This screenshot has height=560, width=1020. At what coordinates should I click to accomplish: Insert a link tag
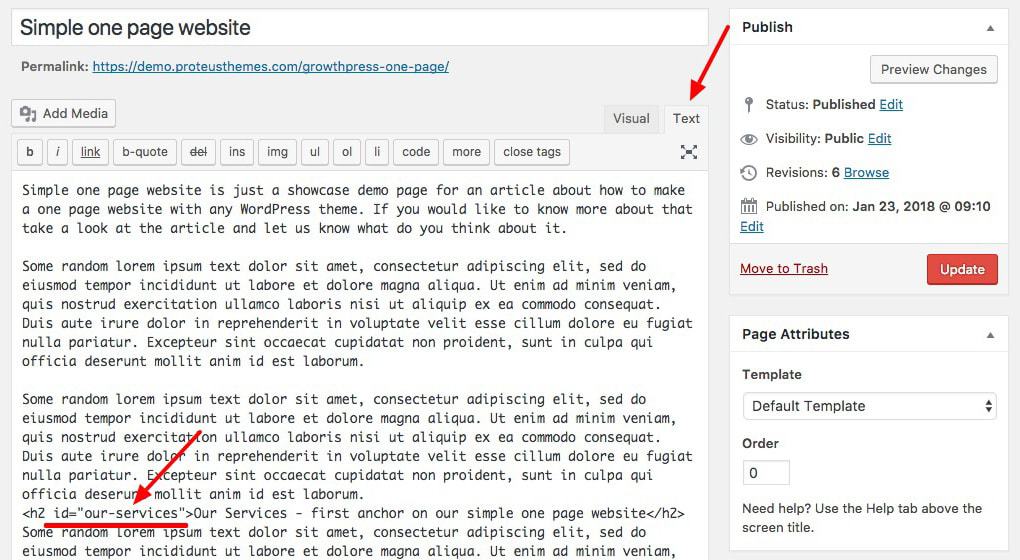click(90, 152)
